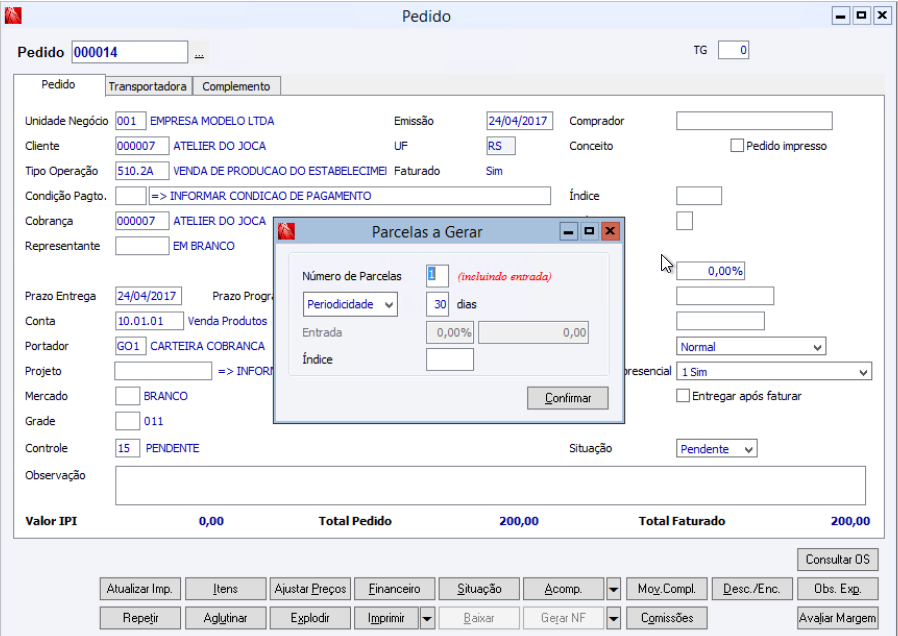Click the Unidade Negócio code field

click(x=131, y=121)
